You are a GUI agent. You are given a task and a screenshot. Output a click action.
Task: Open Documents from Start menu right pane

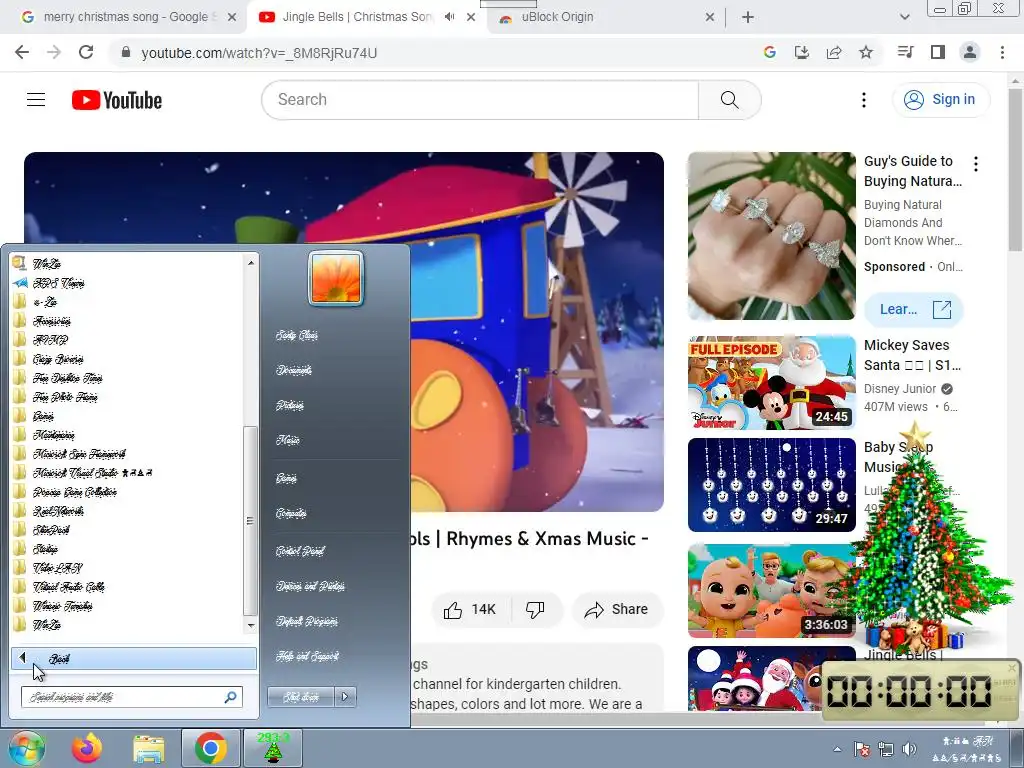294,370
